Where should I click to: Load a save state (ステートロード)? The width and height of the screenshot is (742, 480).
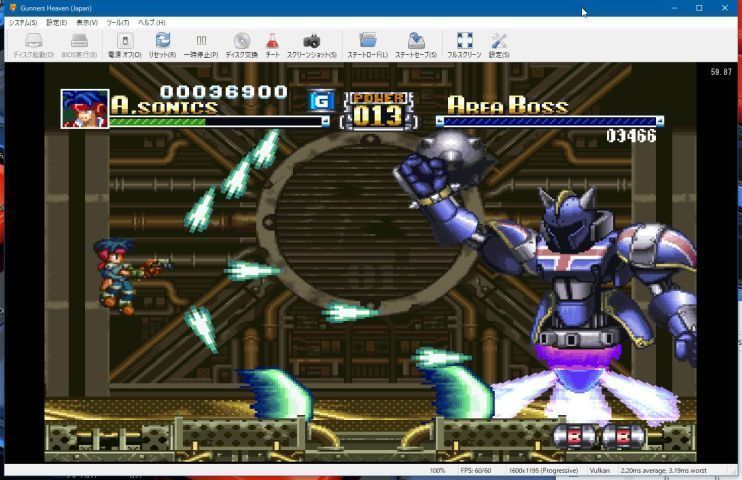368,46
